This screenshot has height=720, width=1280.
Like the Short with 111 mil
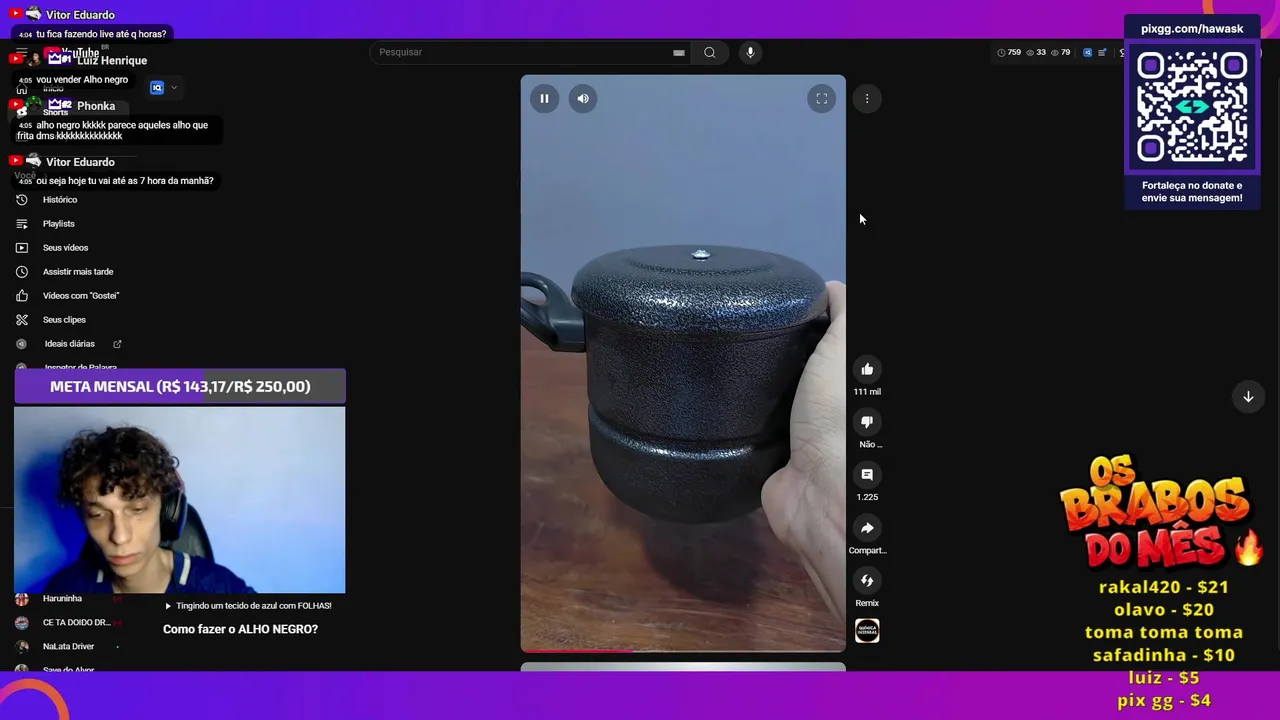click(x=867, y=369)
